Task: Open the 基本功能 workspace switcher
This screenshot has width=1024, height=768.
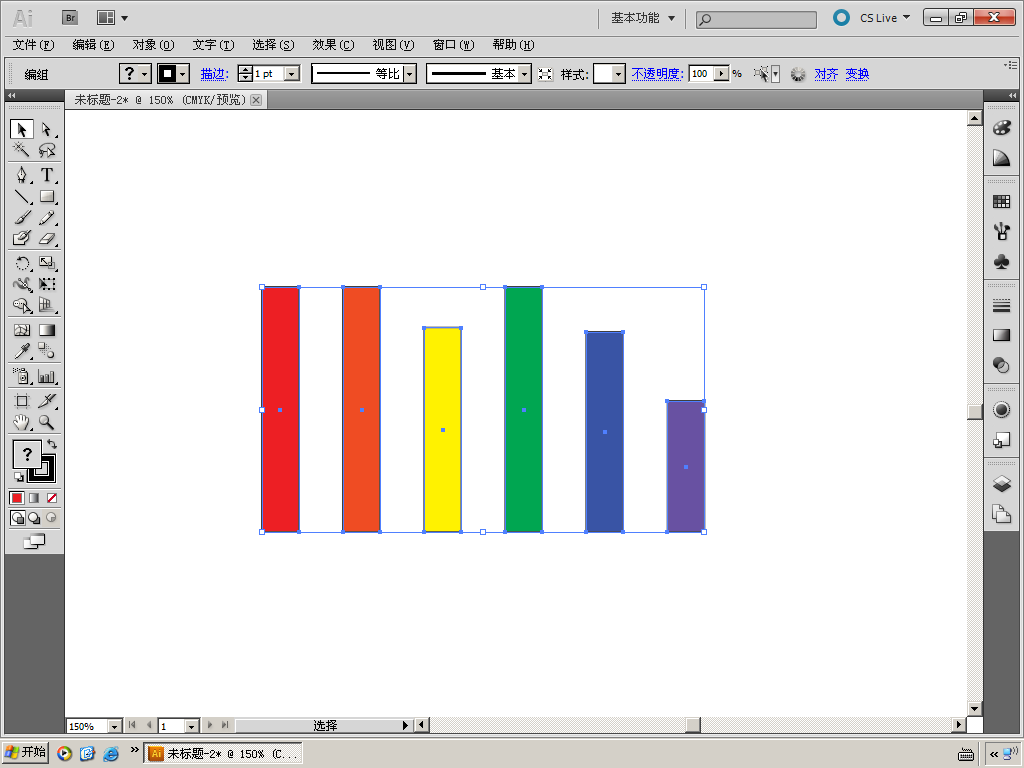Action: [x=643, y=18]
